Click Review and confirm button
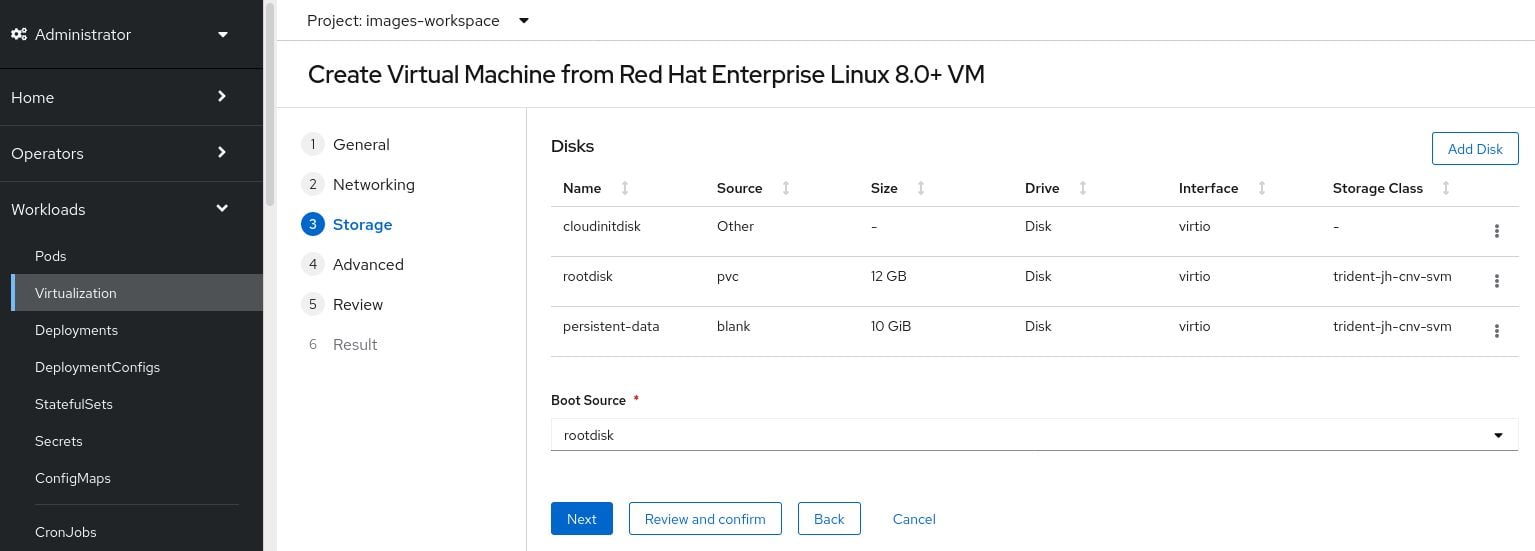This screenshot has height=551, width=1535. (x=705, y=519)
